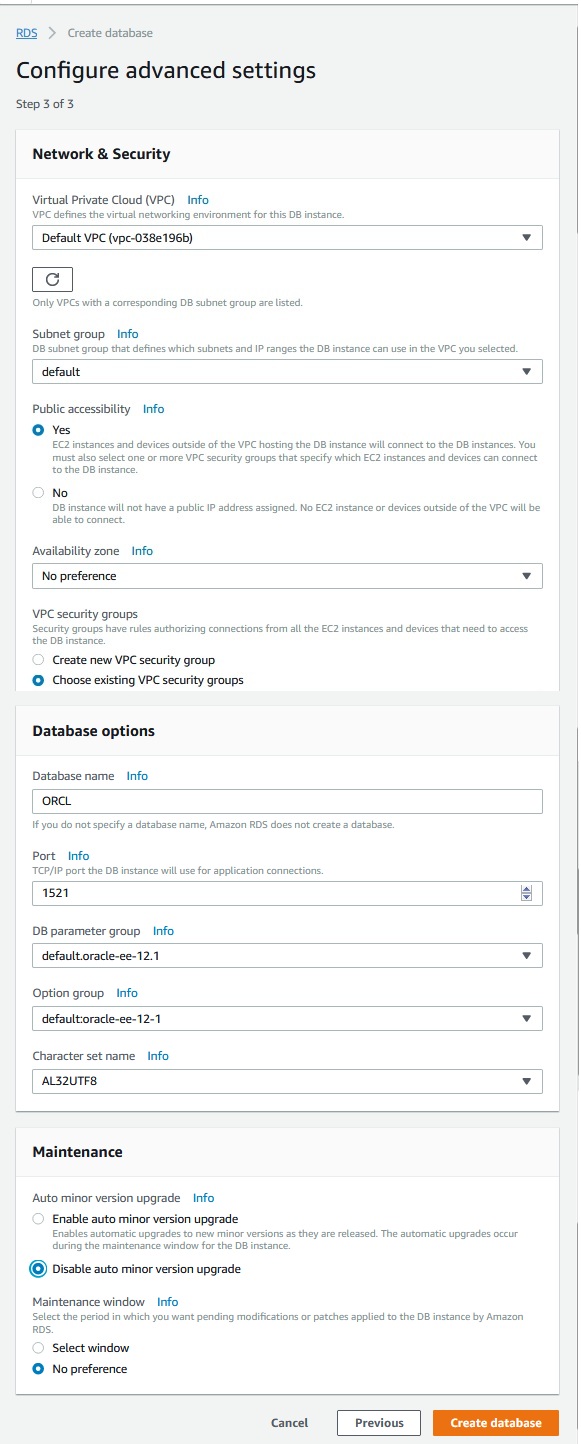
Task: View Info for Auto minor version upgrade
Action: click(x=203, y=1198)
